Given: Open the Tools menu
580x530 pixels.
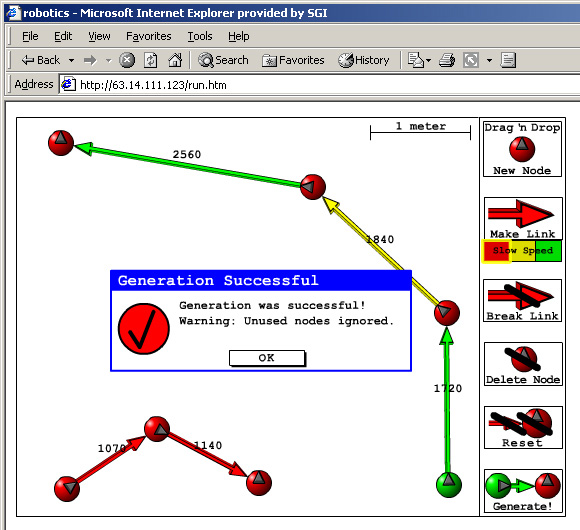Looking at the screenshot, I should pyautogui.click(x=200, y=36).
